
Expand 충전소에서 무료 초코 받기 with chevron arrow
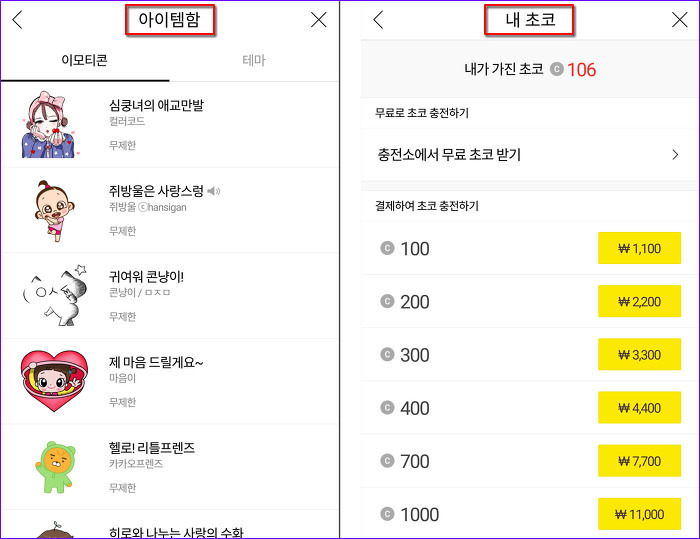675,155
